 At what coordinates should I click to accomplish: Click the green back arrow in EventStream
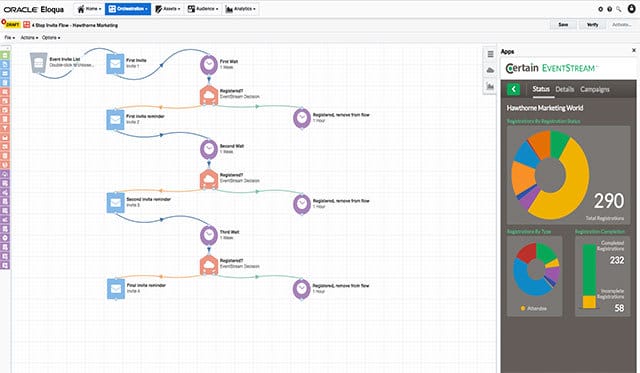(513, 89)
